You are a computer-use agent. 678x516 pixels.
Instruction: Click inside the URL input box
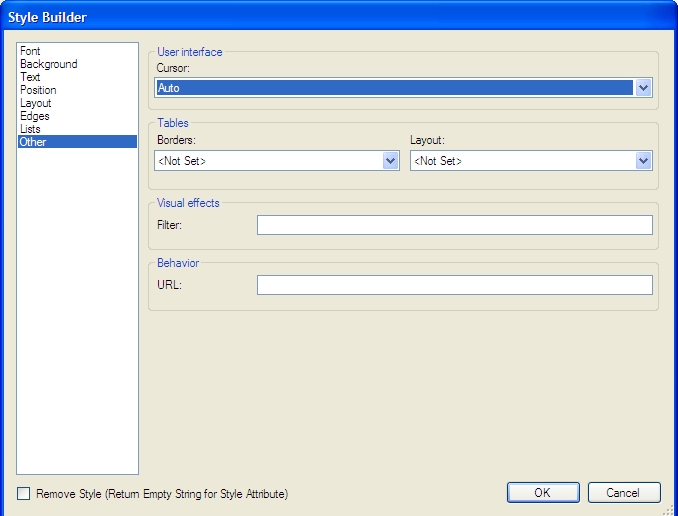pyautogui.click(x=454, y=285)
